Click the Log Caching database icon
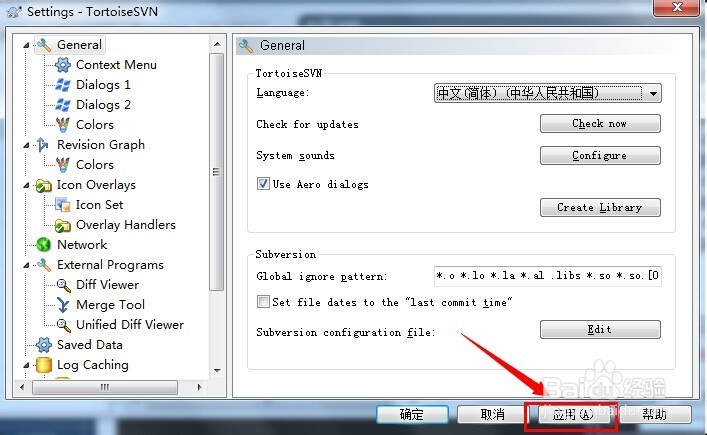Screen dimensions: 707x435 [44, 365]
